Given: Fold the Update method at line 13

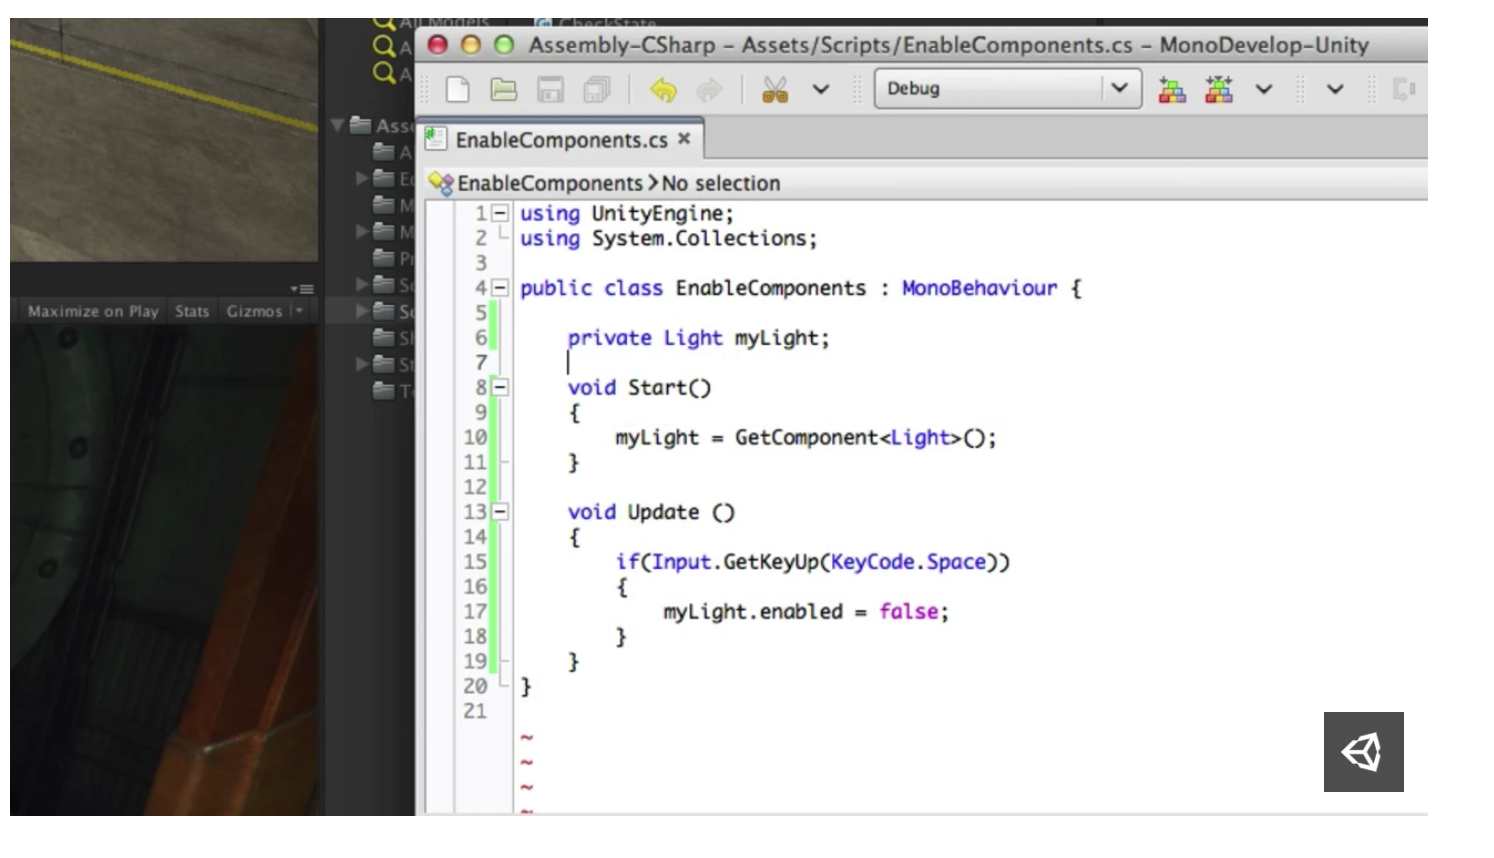Looking at the screenshot, I should 500,512.
